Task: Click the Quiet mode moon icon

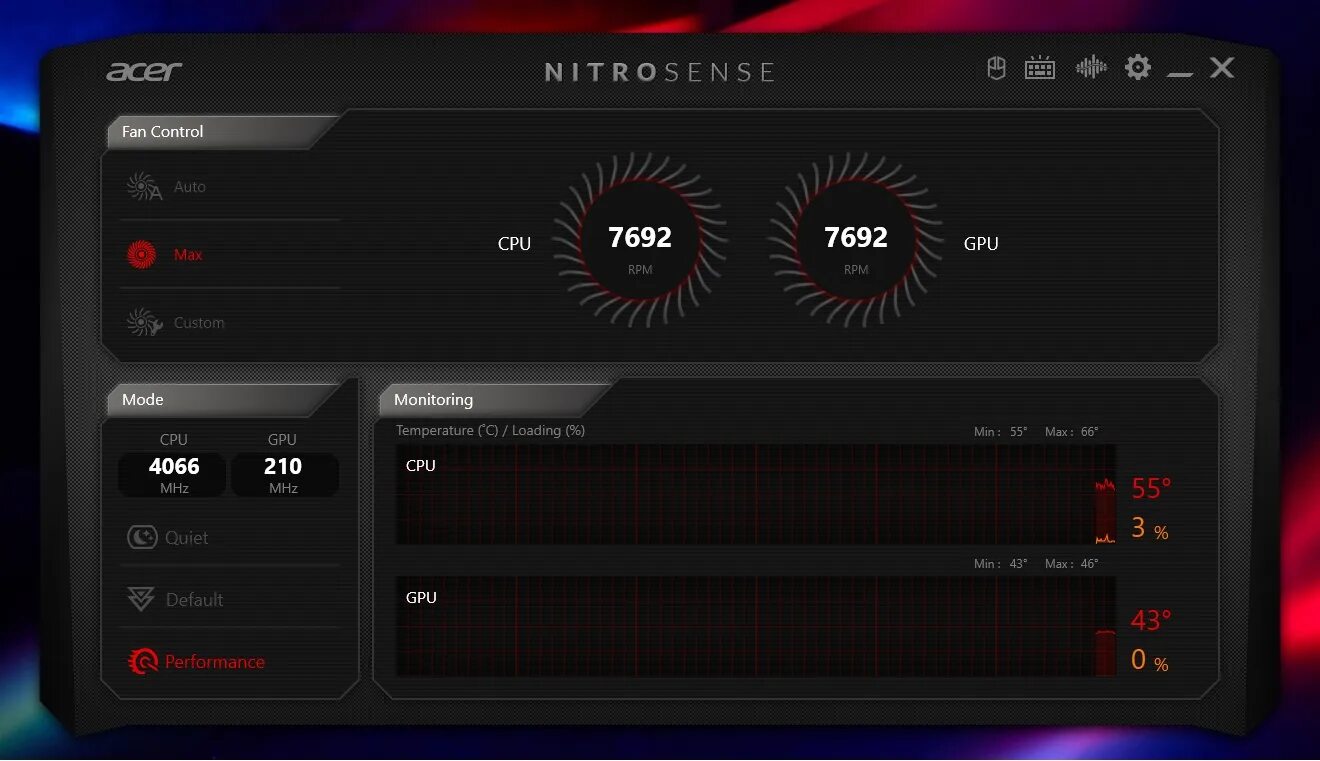Action: click(x=142, y=538)
